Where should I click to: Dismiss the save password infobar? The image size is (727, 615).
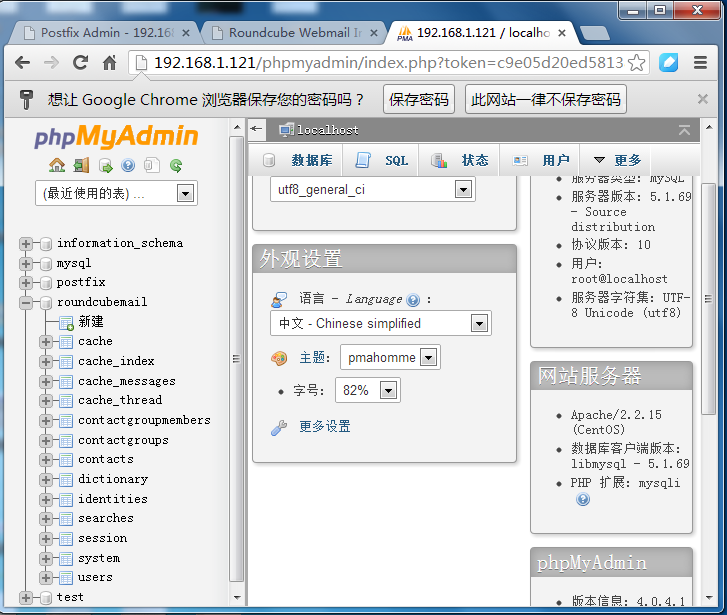click(702, 99)
